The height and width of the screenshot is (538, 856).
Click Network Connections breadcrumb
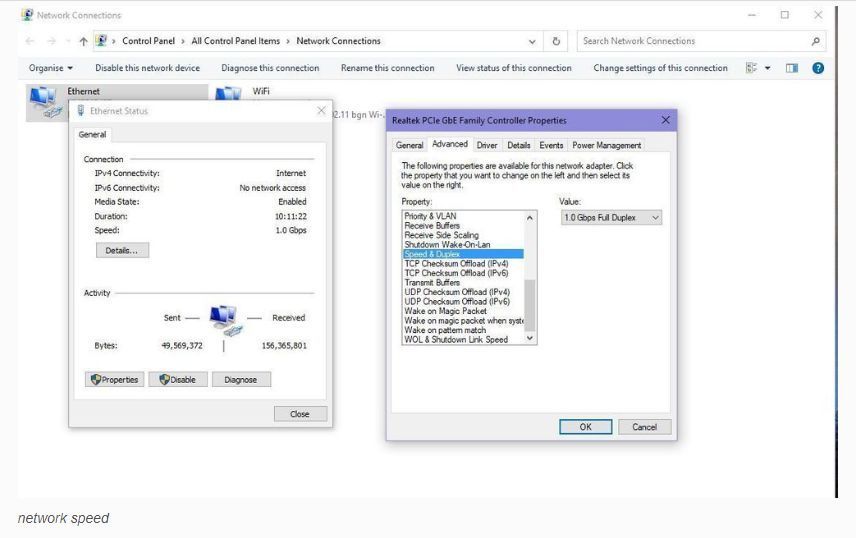click(x=338, y=41)
